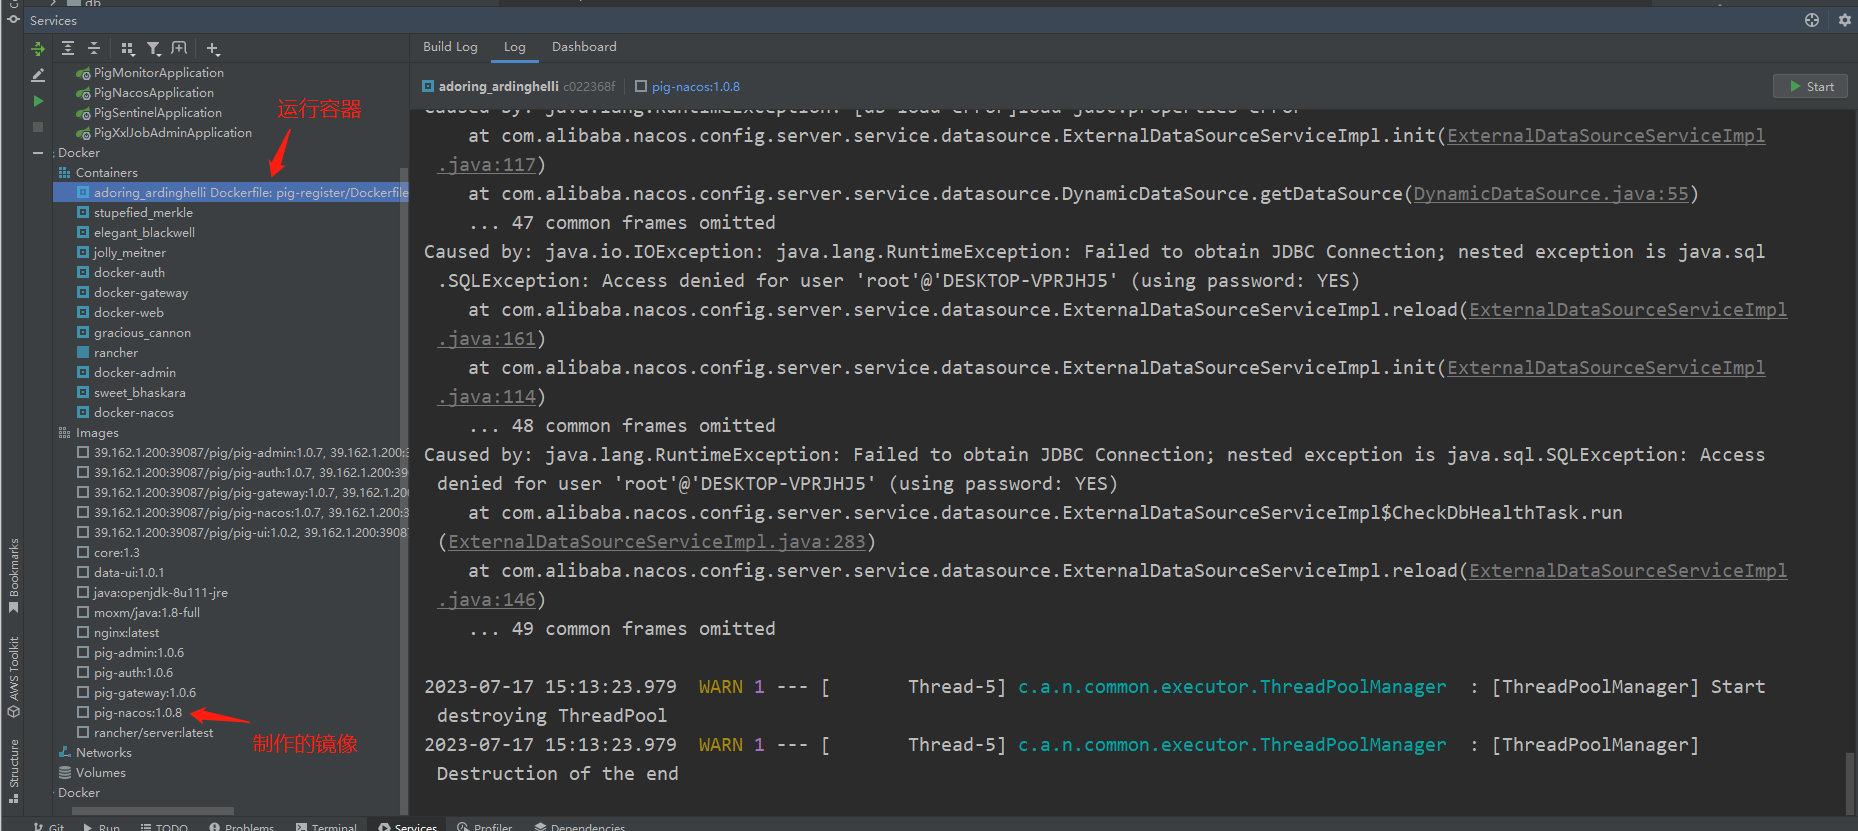Screen dimensions: 1858x831
Task: Click image icon beside pig-nacos:1.0.8 in tree
Action: pyautogui.click(x=83, y=713)
